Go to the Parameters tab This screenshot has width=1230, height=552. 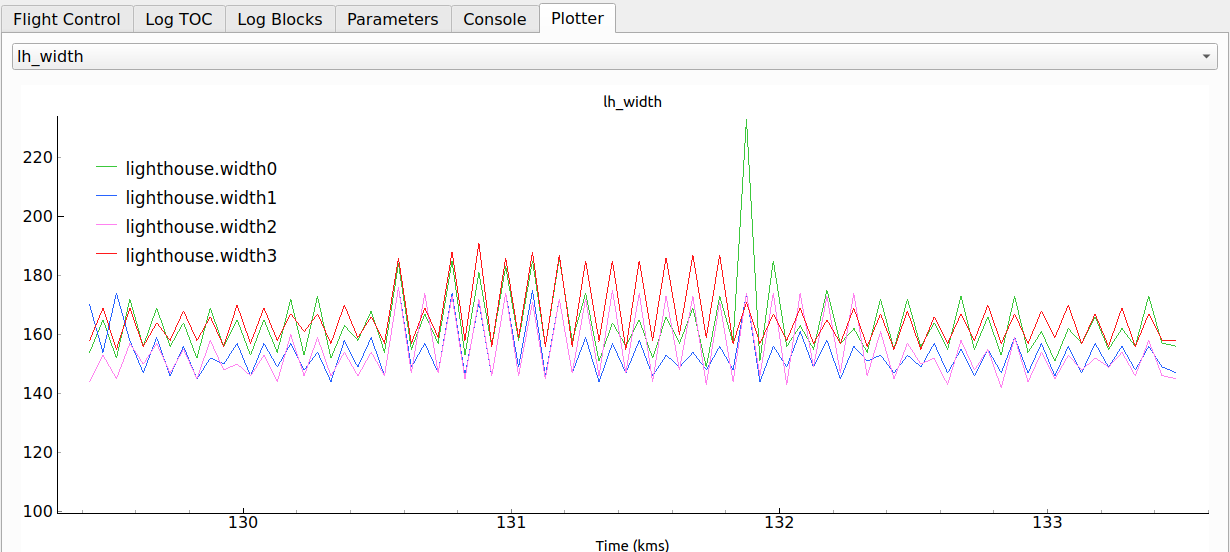coord(392,19)
